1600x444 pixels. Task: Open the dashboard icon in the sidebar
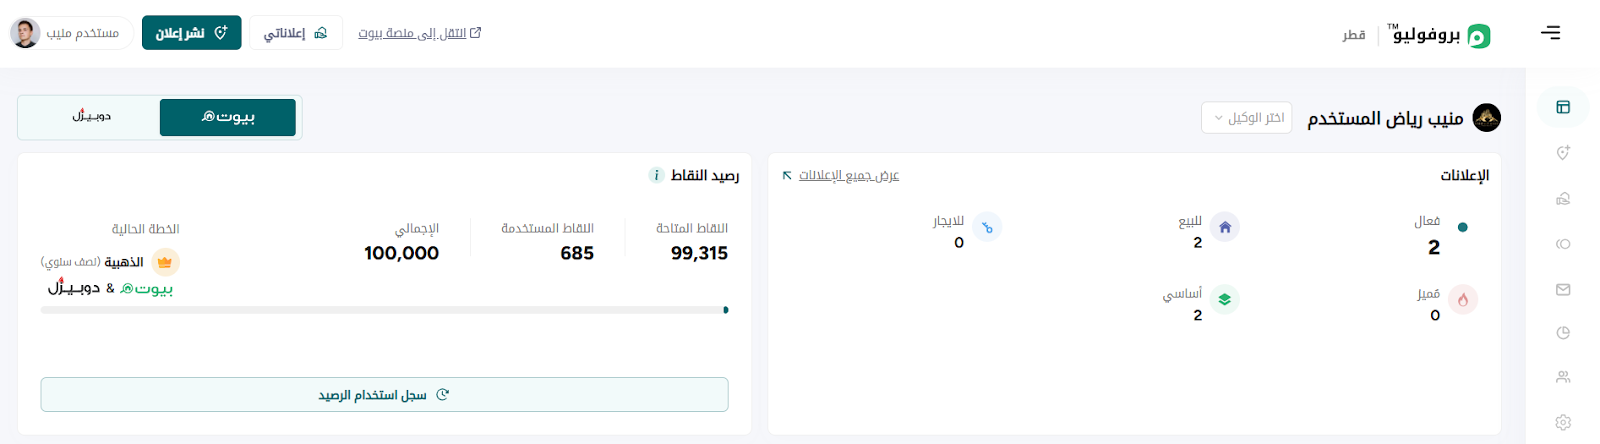[1563, 107]
